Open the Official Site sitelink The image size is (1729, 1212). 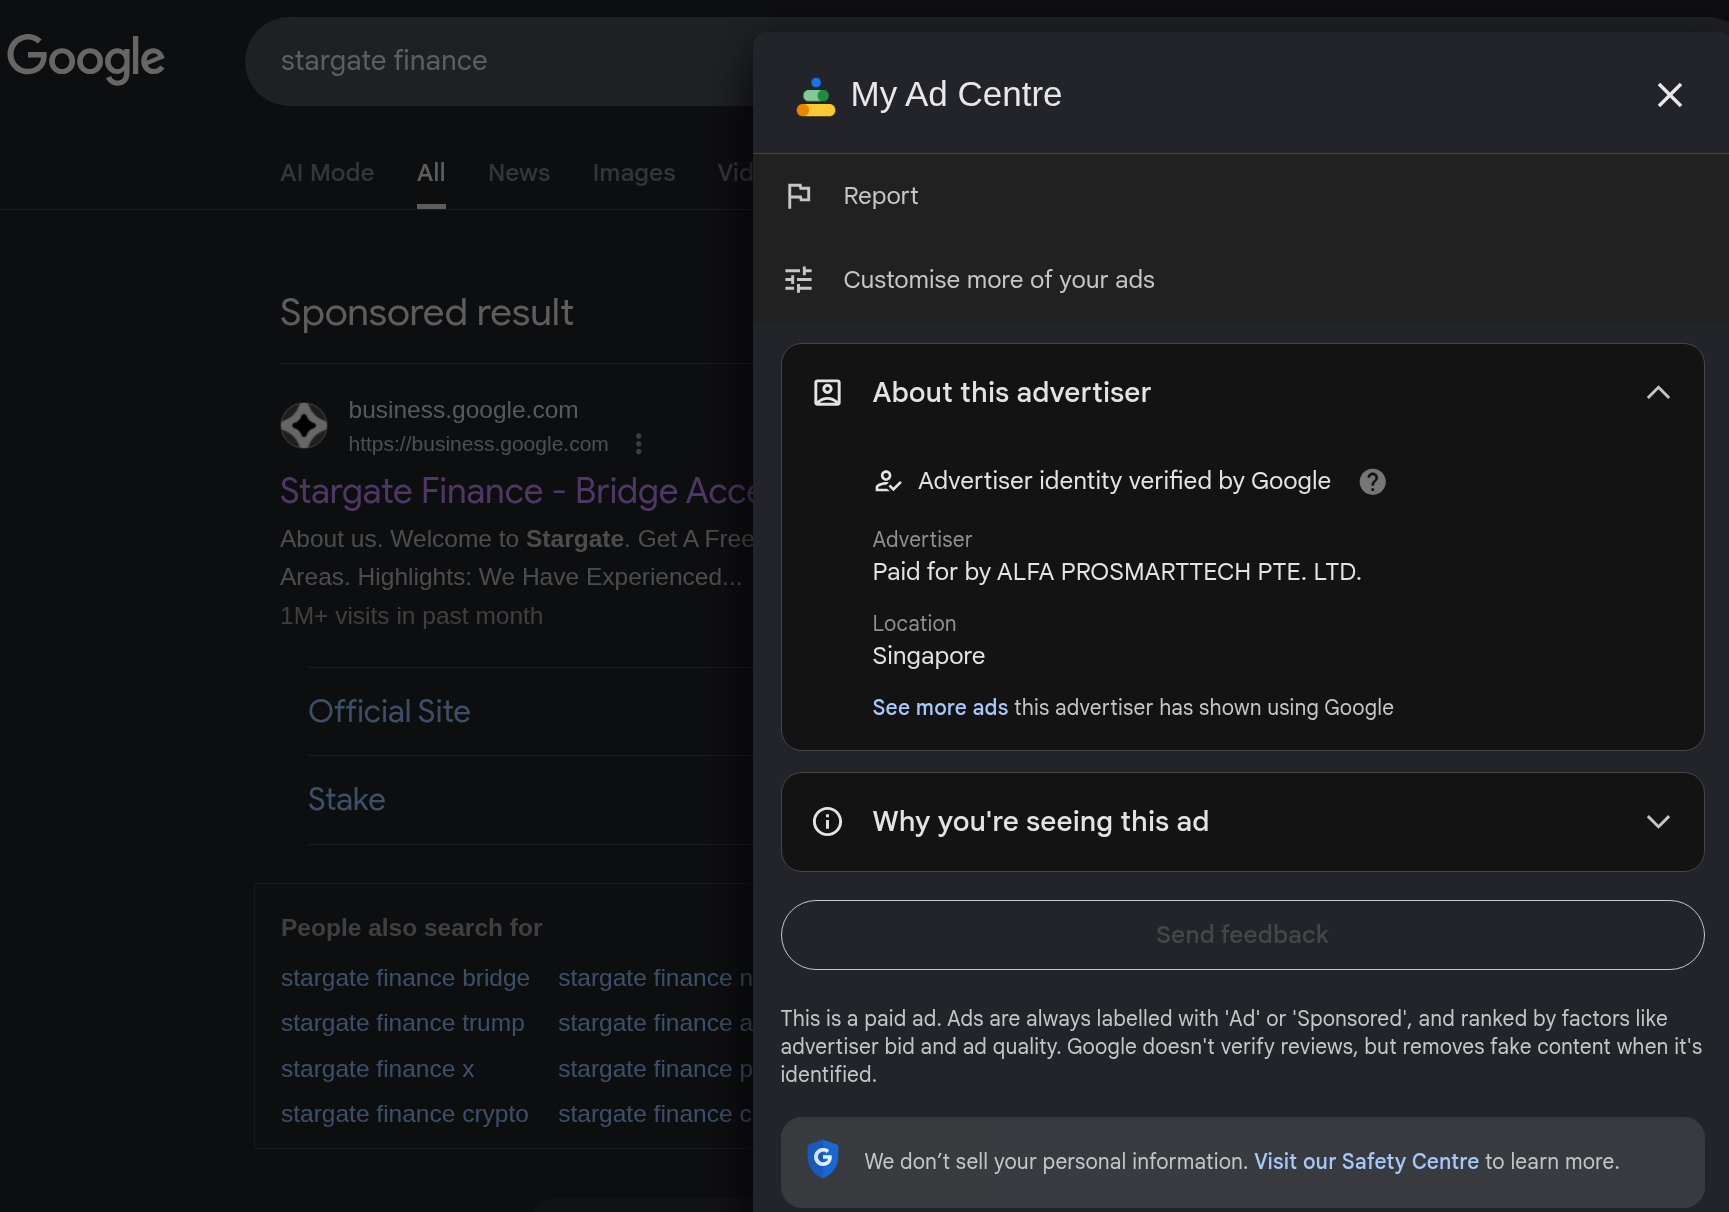click(389, 712)
